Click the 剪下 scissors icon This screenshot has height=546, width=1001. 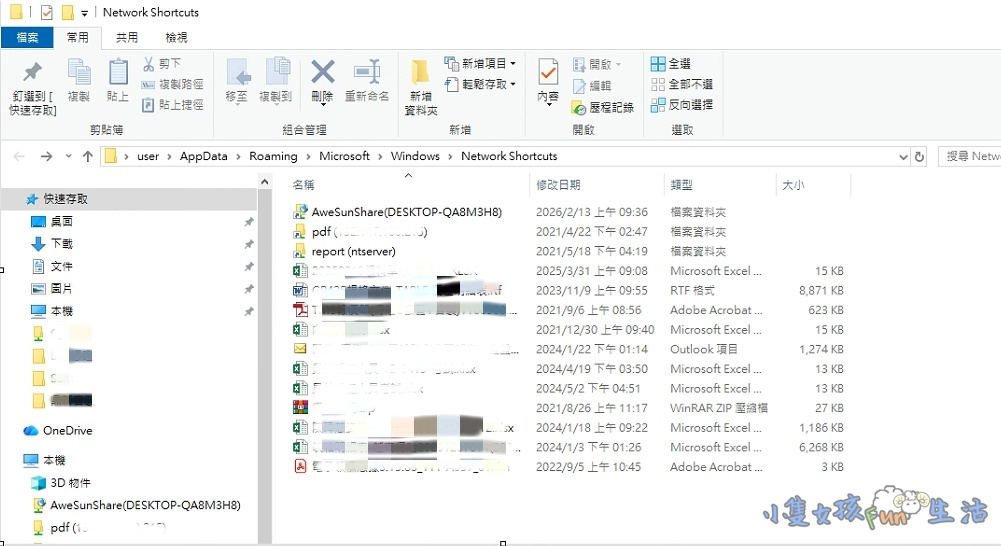(149, 64)
